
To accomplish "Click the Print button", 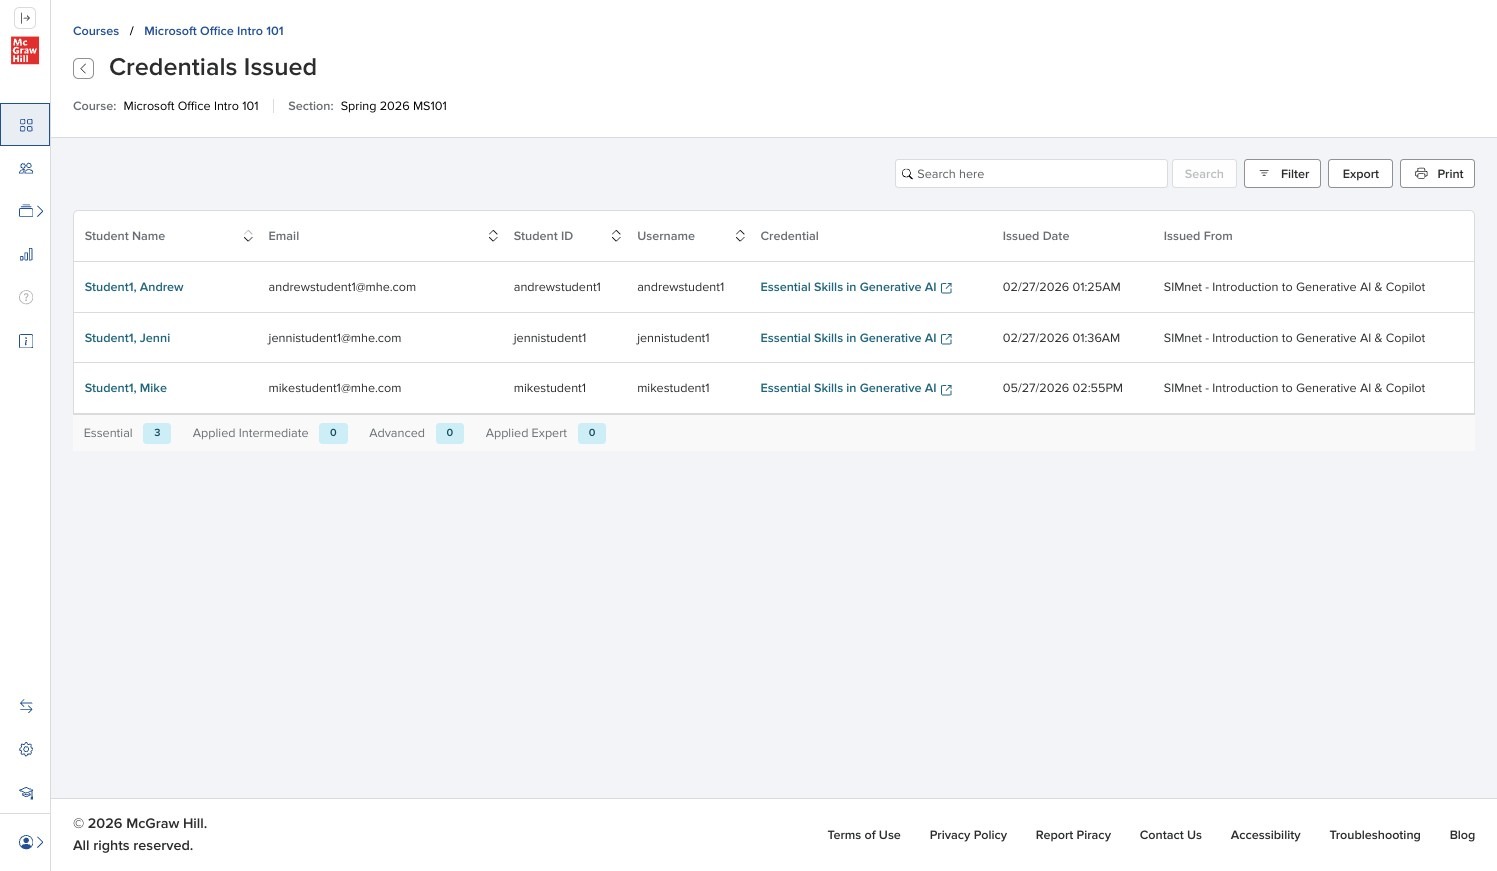I will tap(1437, 174).
